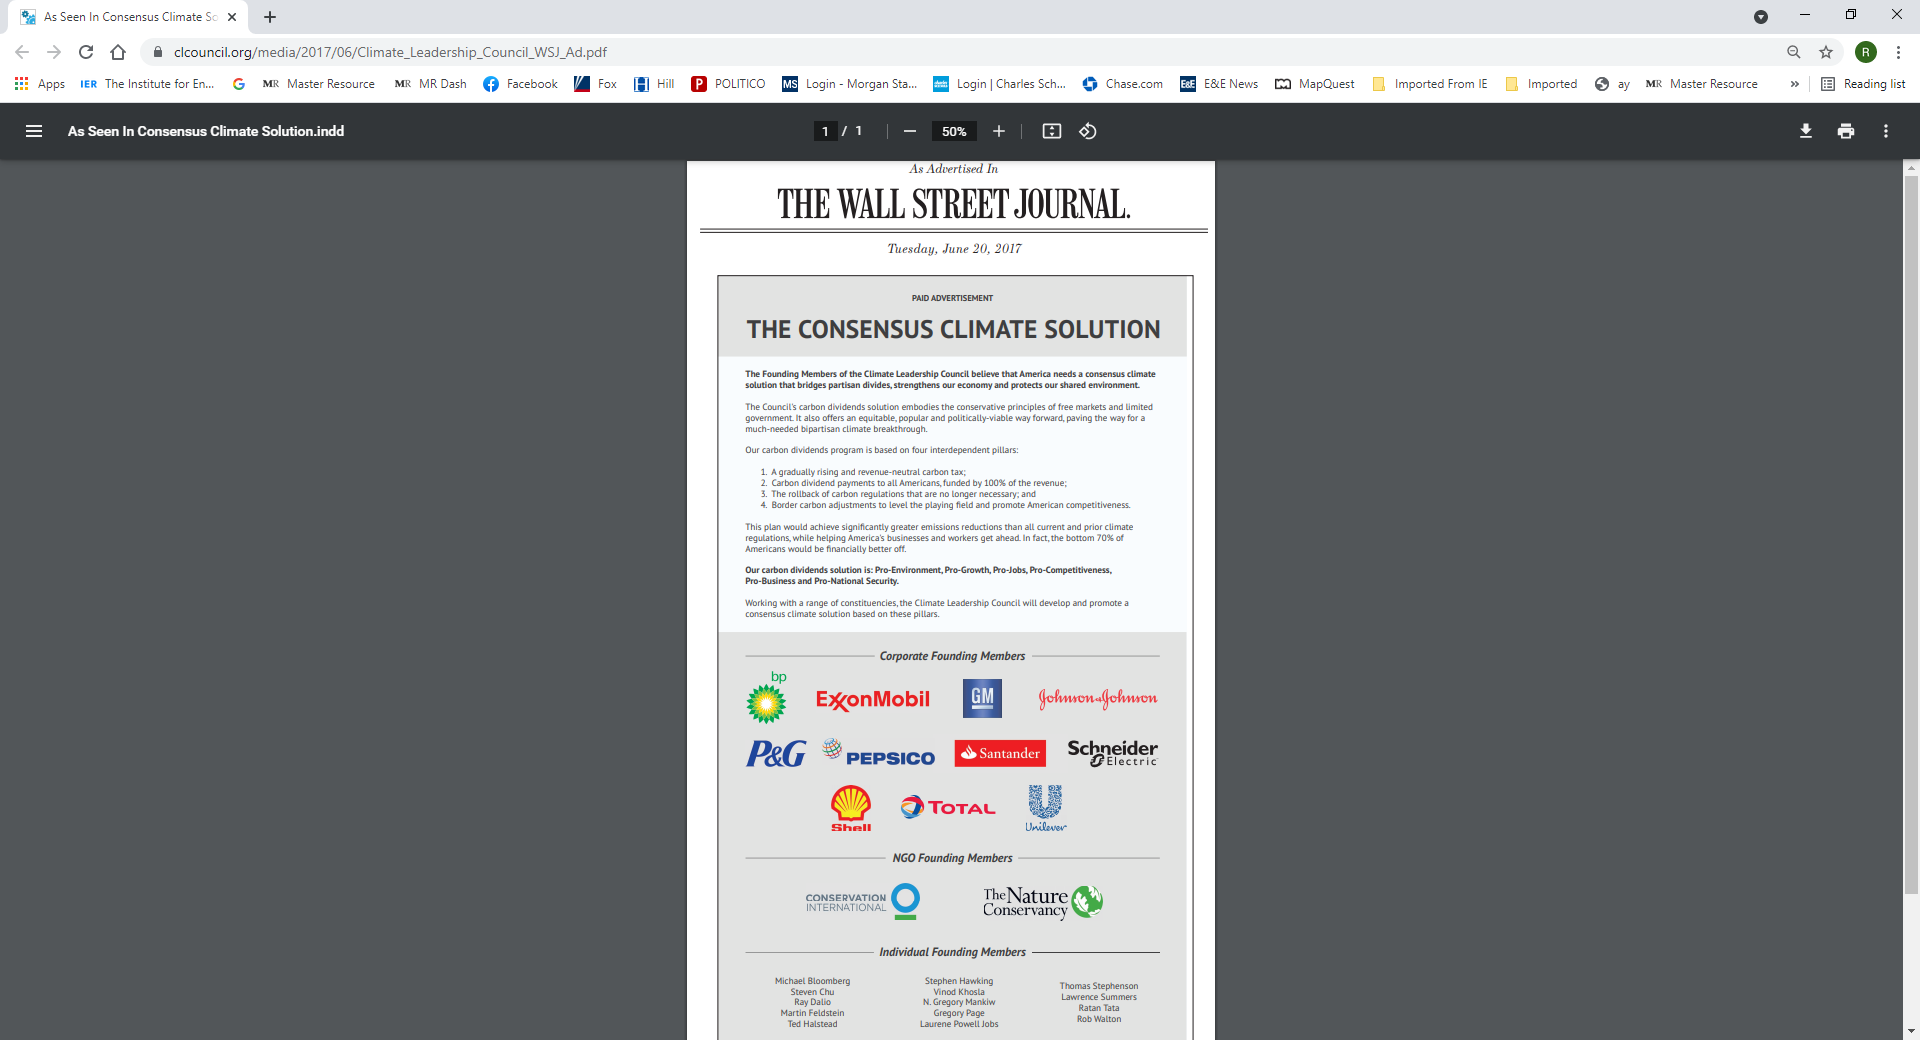Click the 'Tuesday, June 20, 2017' date
1920x1040 pixels.
[x=954, y=249]
